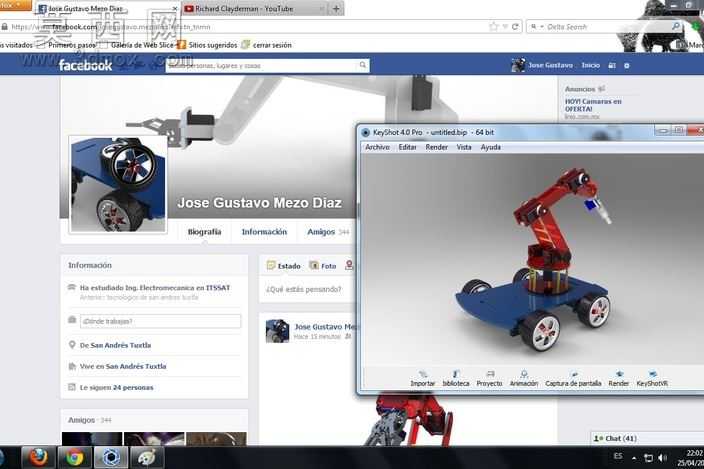
Task: Open 'cerrar sesión' bookmark
Action: 267,45
